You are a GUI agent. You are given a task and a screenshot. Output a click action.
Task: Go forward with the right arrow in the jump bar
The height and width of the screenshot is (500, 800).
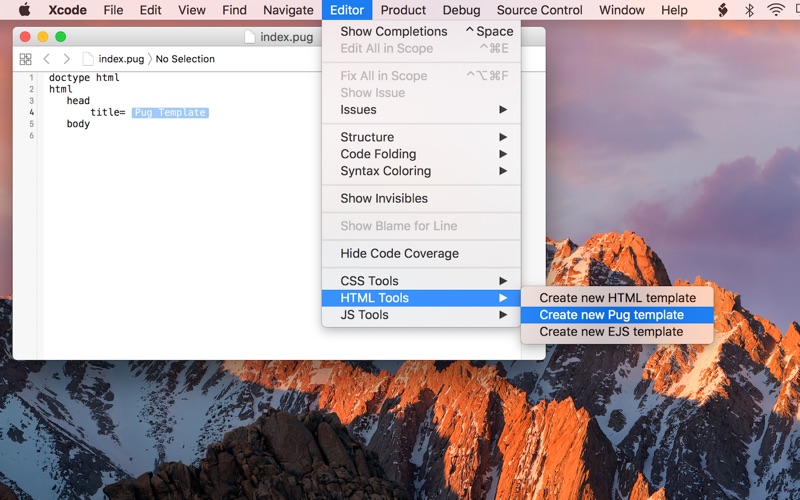(66, 59)
